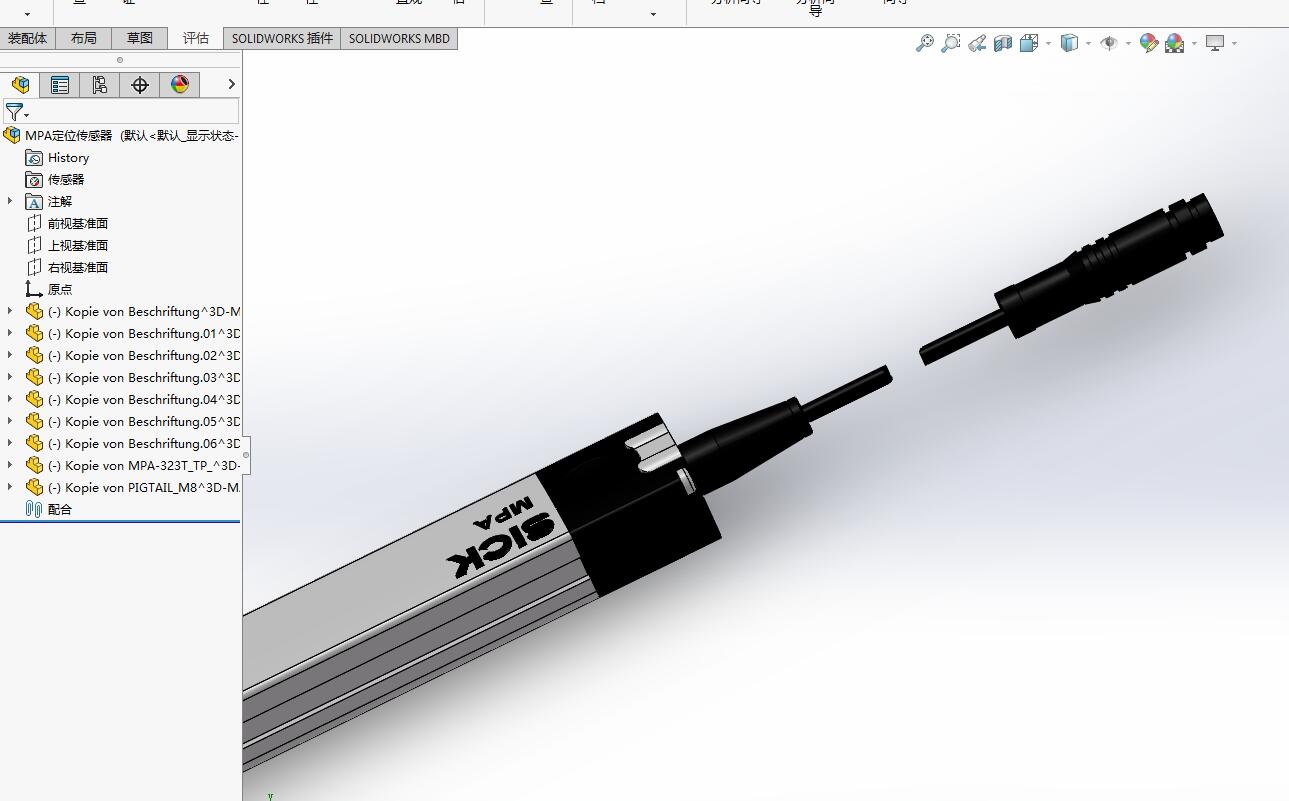Open the SOLIDWORKS MBD tab

point(399,38)
